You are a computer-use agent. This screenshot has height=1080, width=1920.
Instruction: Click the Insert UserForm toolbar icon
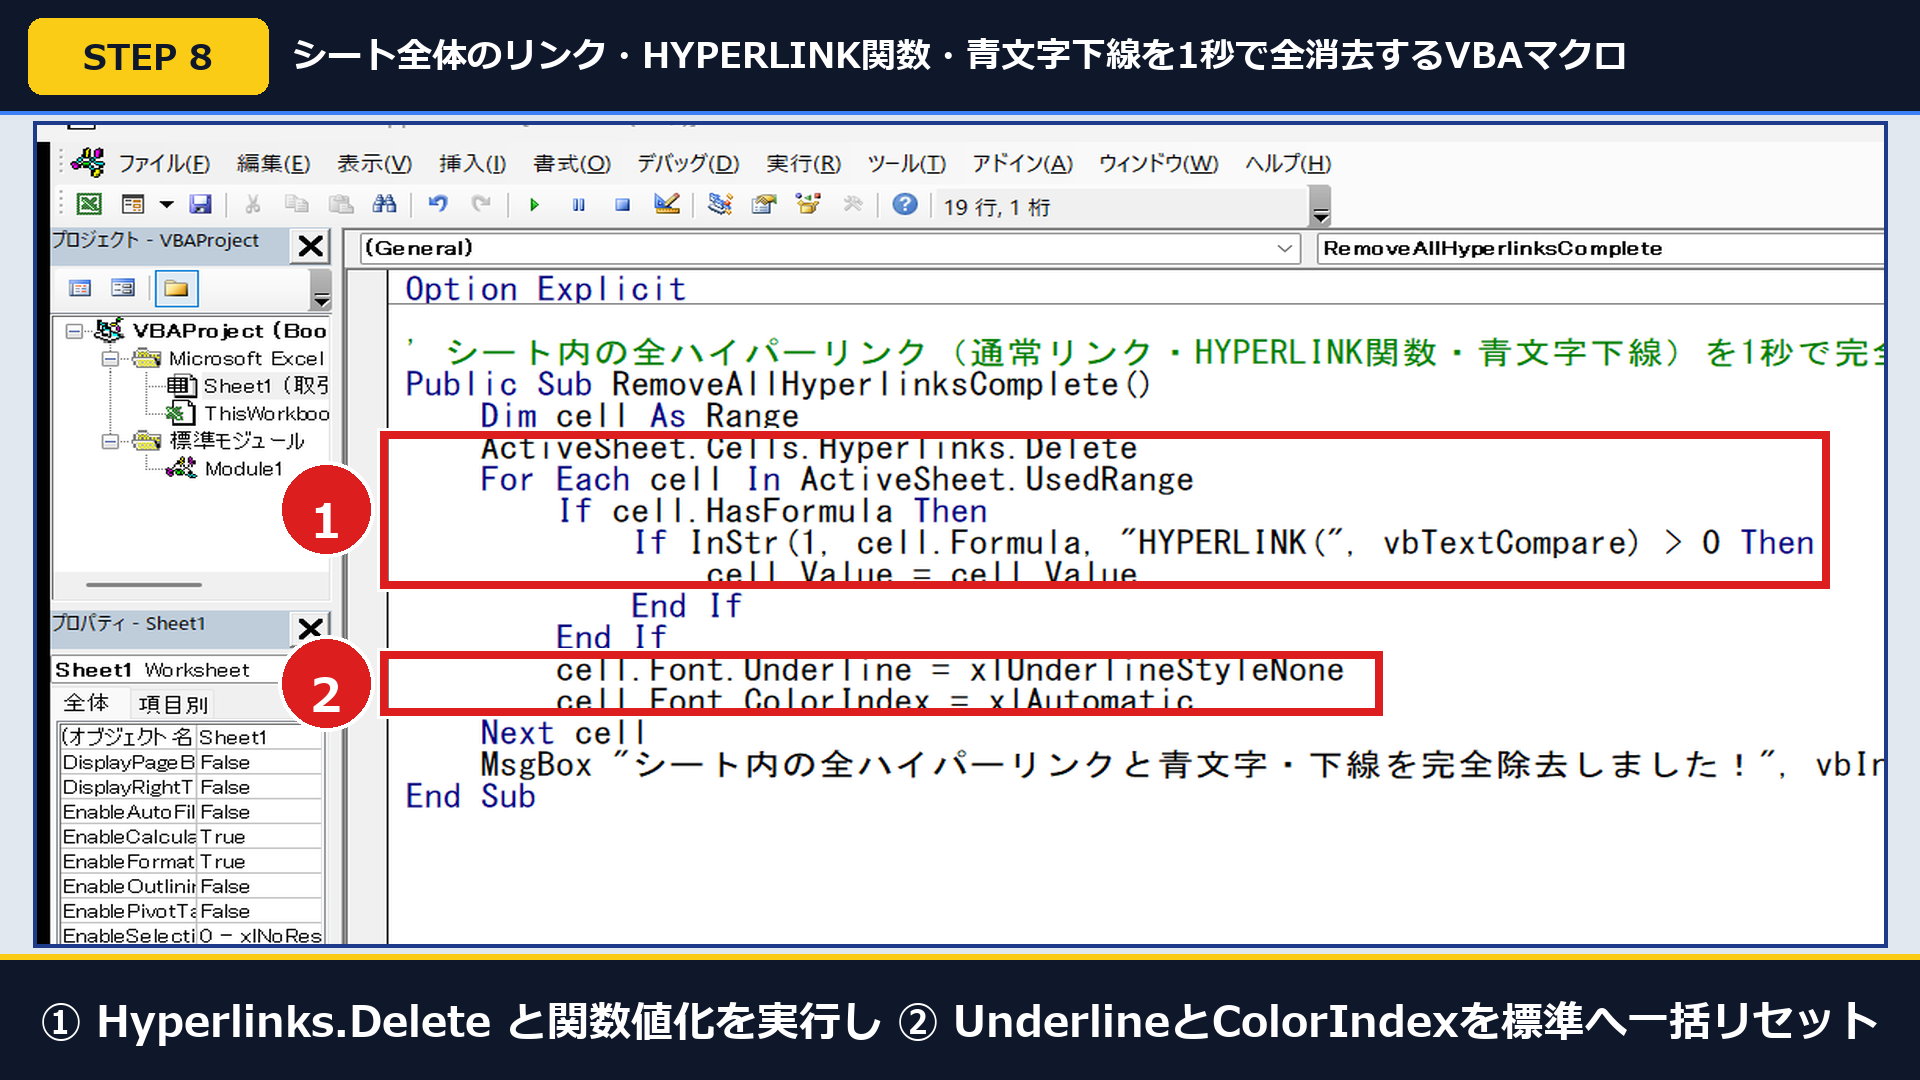tap(133, 205)
